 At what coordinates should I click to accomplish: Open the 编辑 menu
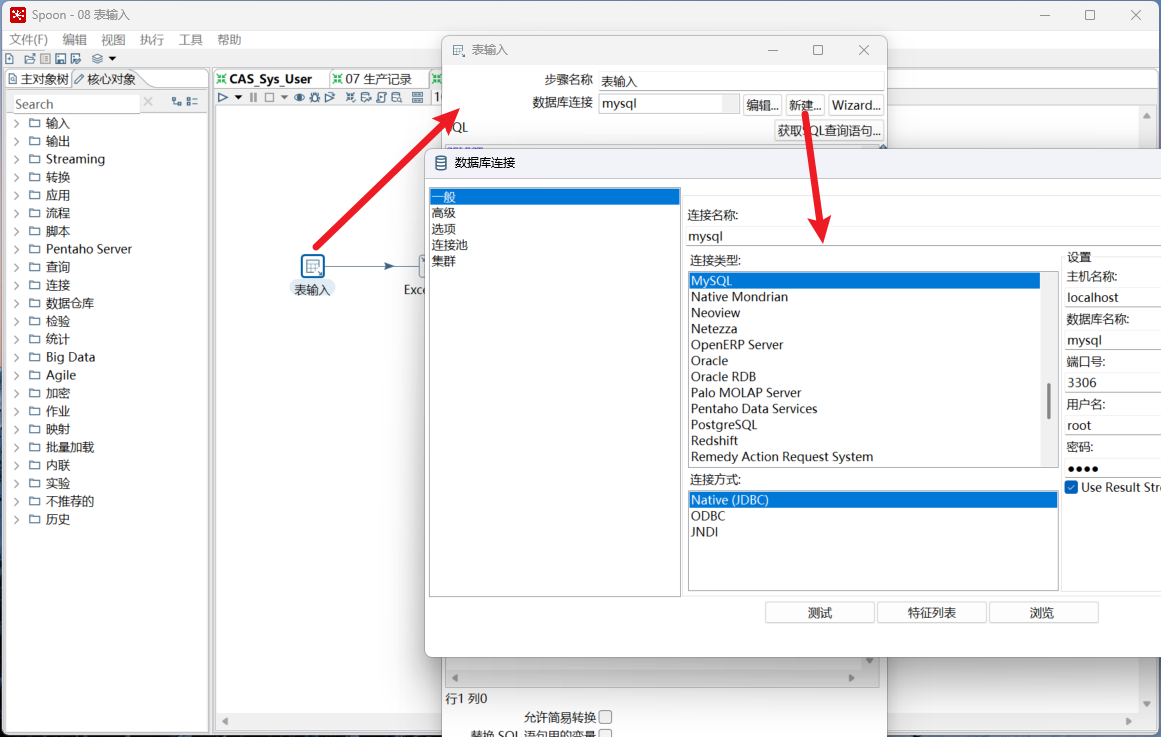(74, 40)
